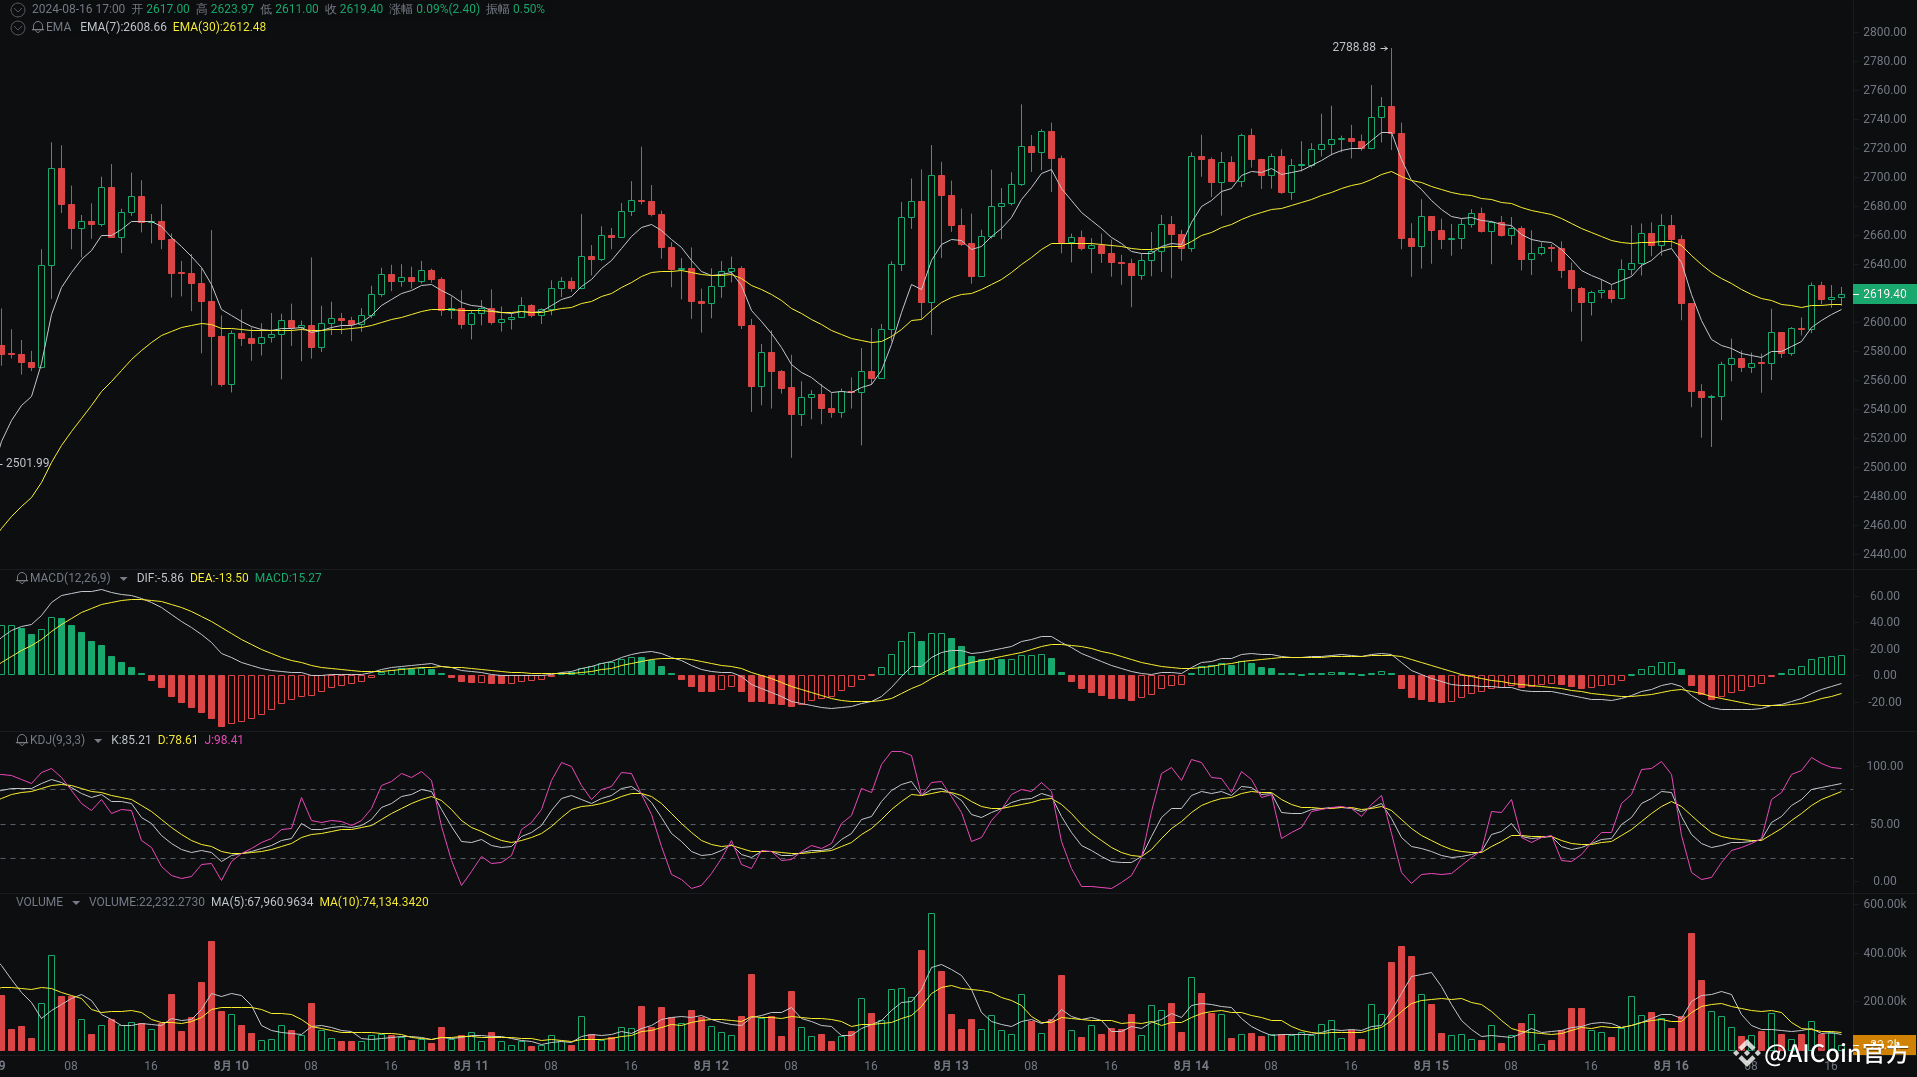This screenshot has width=1917, height=1077.
Task: Open the MACD settings dropdown arrow
Action: pyautogui.click(x=124, y=578)
